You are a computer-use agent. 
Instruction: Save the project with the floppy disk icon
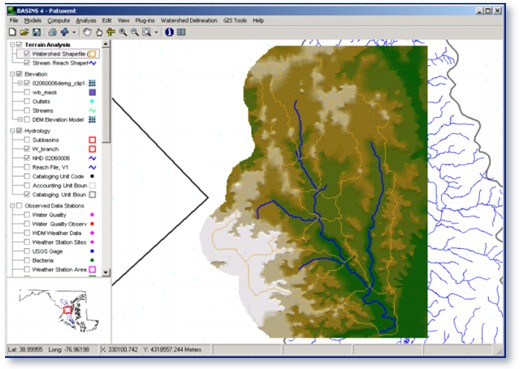36,32
